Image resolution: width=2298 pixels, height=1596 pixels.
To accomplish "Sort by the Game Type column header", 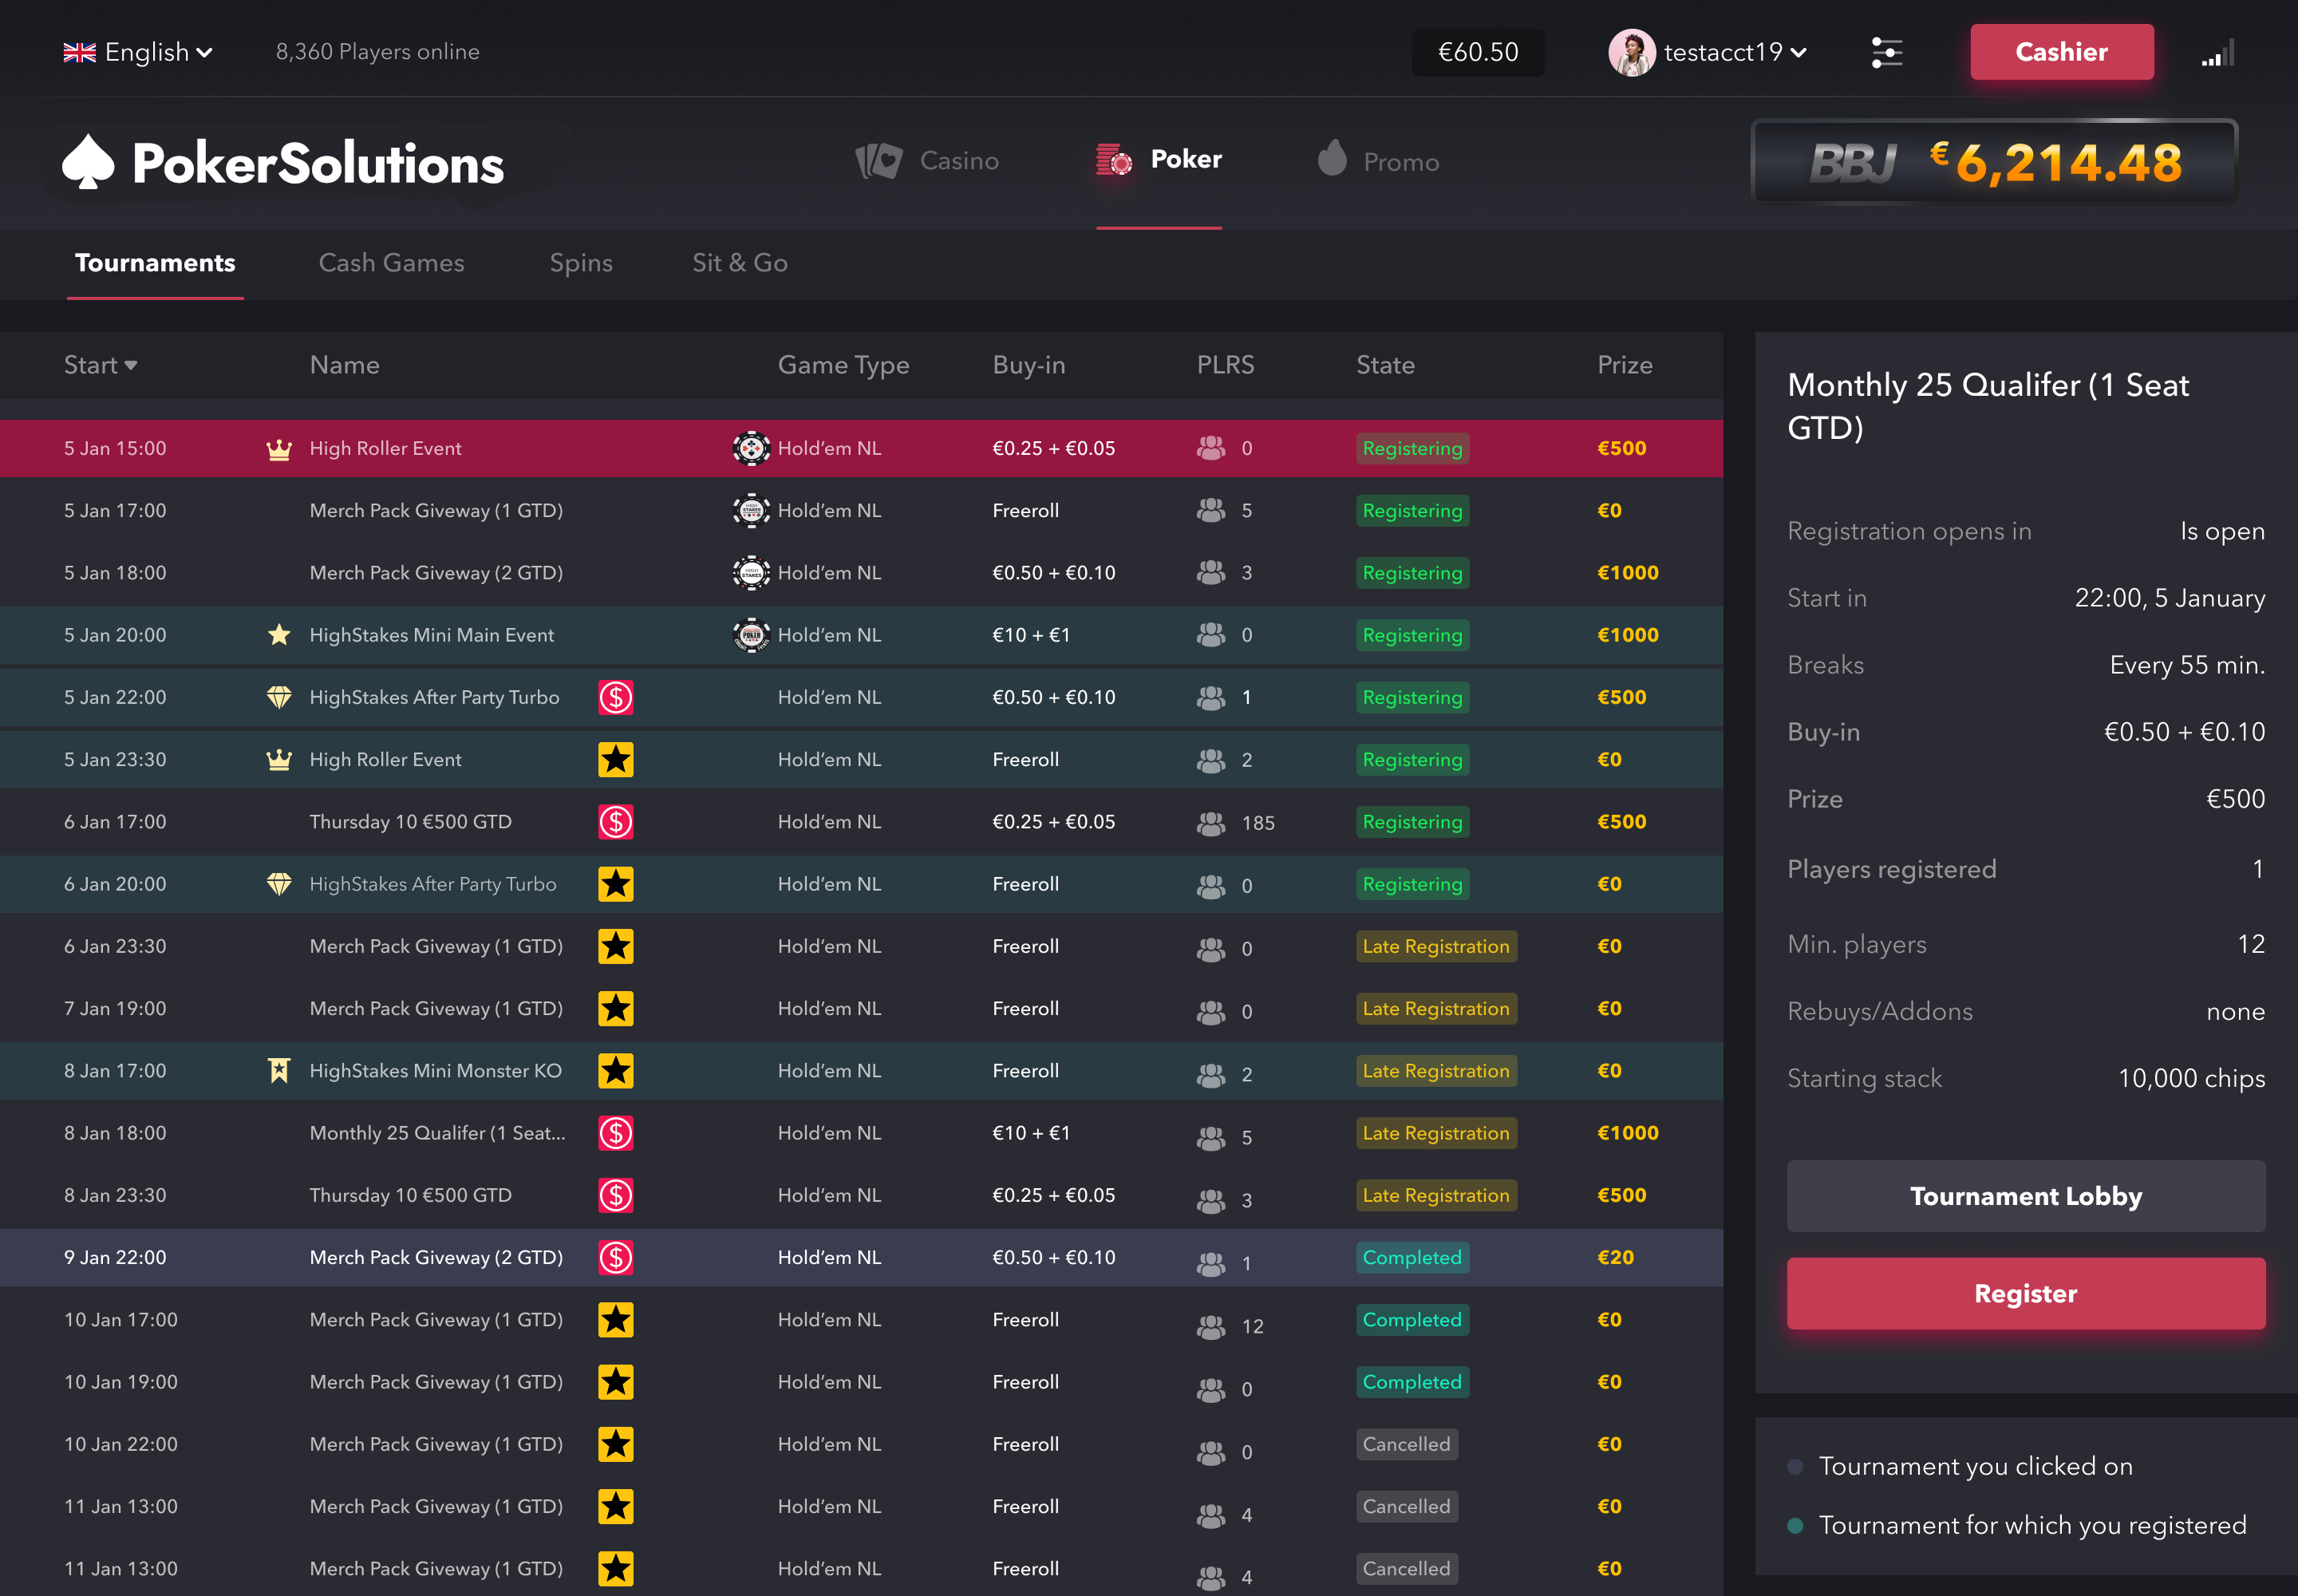I will (x=843, y=365).
